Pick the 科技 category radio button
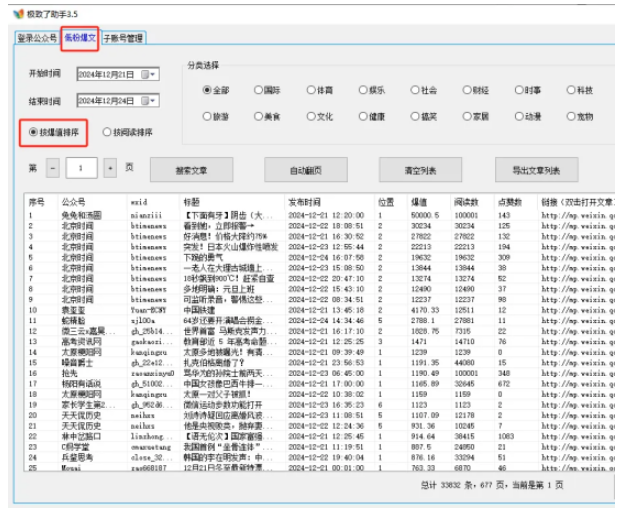This screenshot has height=510, width=623. (570, 90)
